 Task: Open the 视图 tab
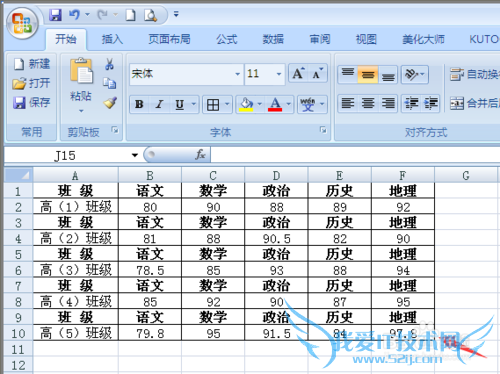(366, 39)
